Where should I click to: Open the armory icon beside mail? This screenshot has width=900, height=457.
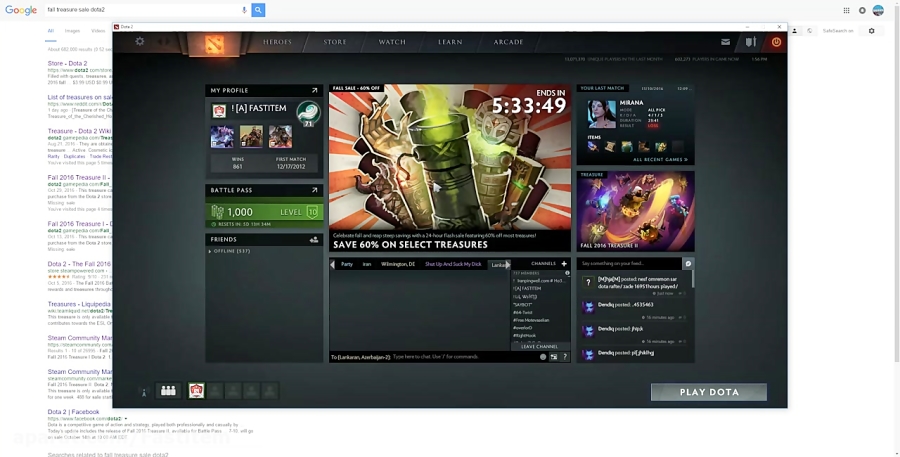point(750,42)
